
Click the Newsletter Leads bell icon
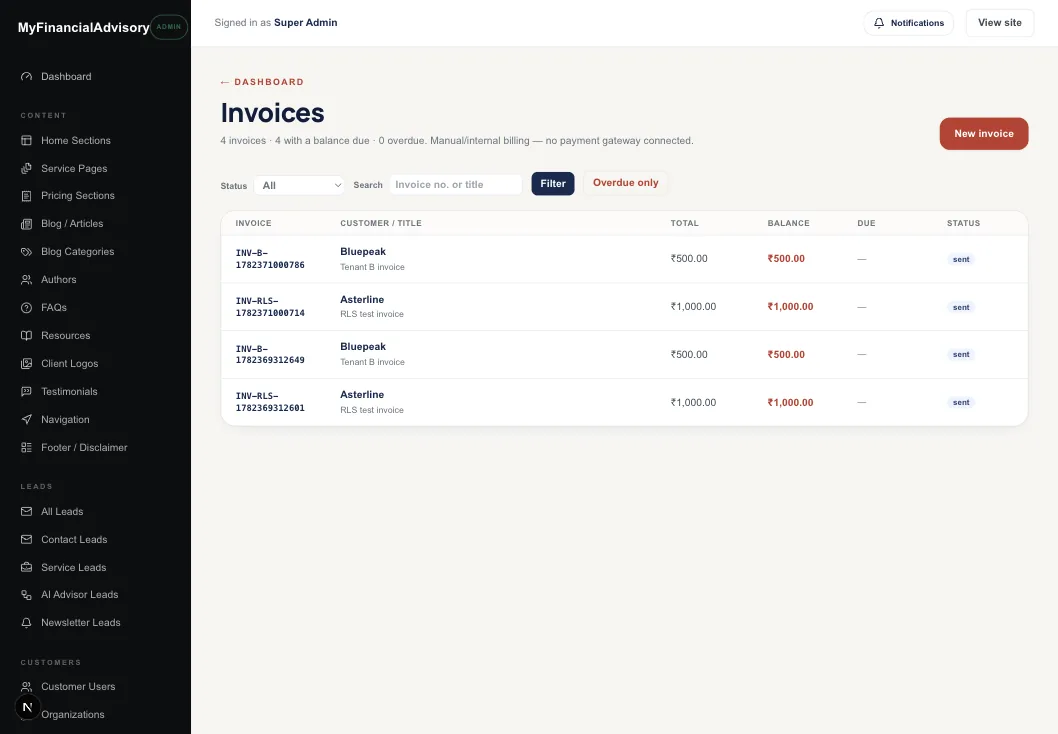pos(26,623)
